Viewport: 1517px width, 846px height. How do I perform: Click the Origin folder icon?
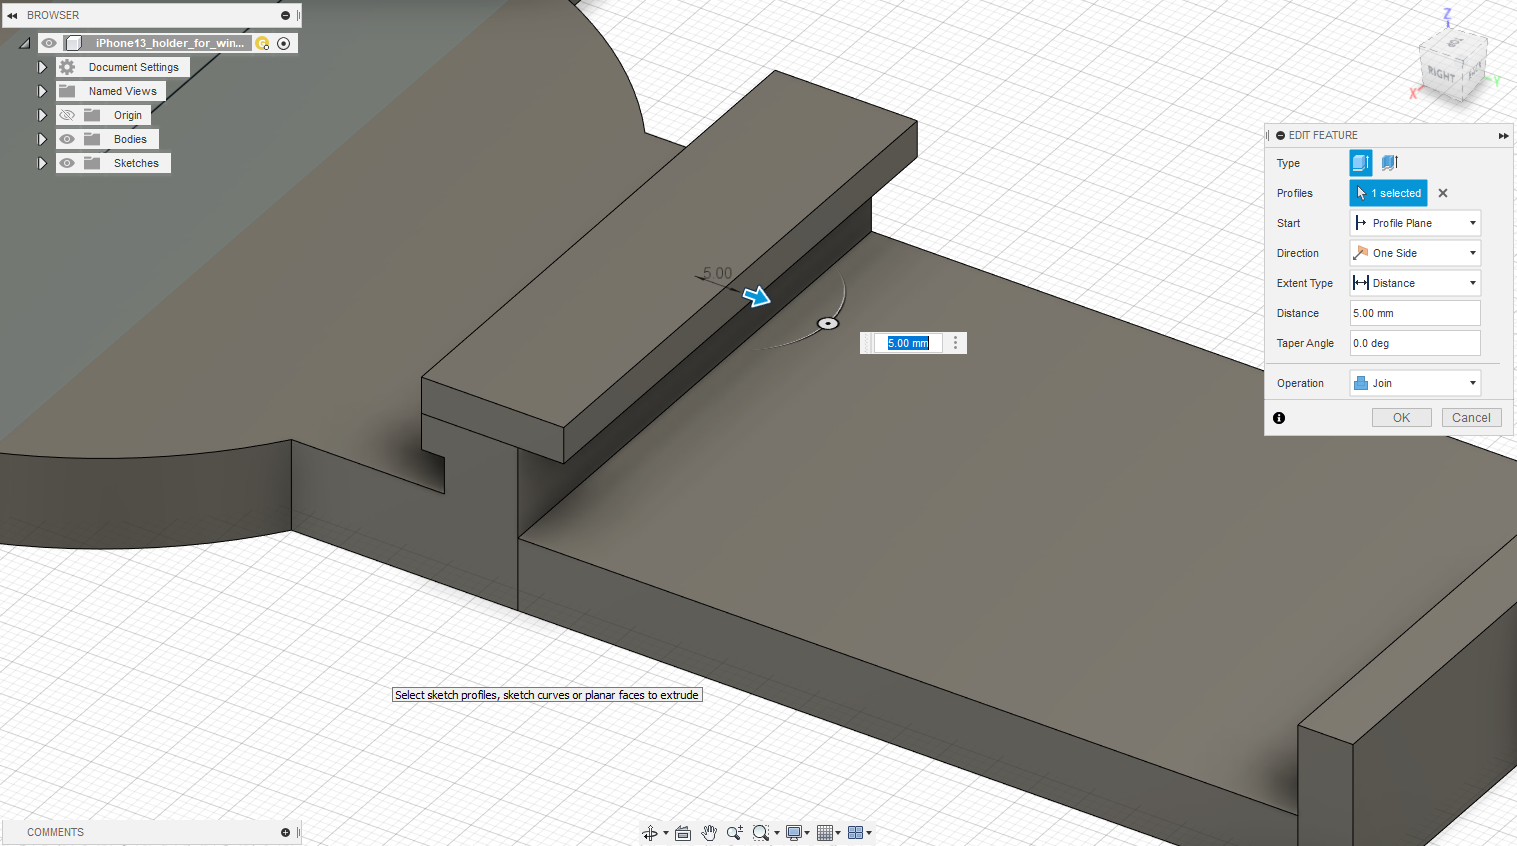point(92,115)
